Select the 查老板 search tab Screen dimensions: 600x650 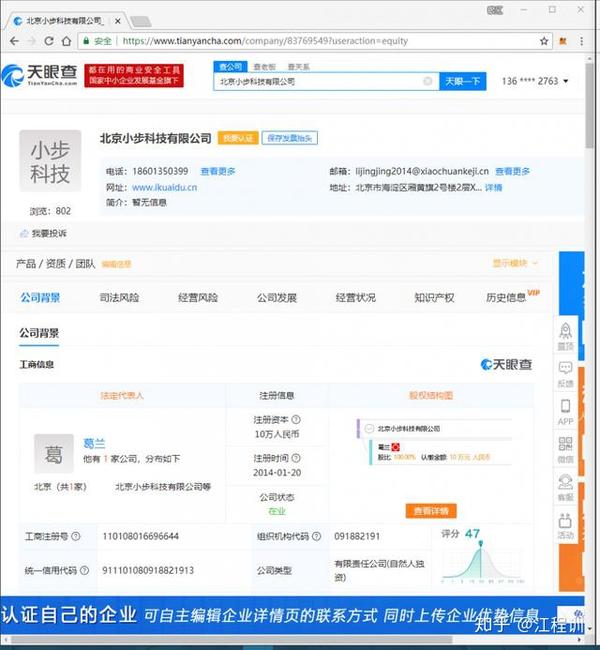[x=265, y=67]
